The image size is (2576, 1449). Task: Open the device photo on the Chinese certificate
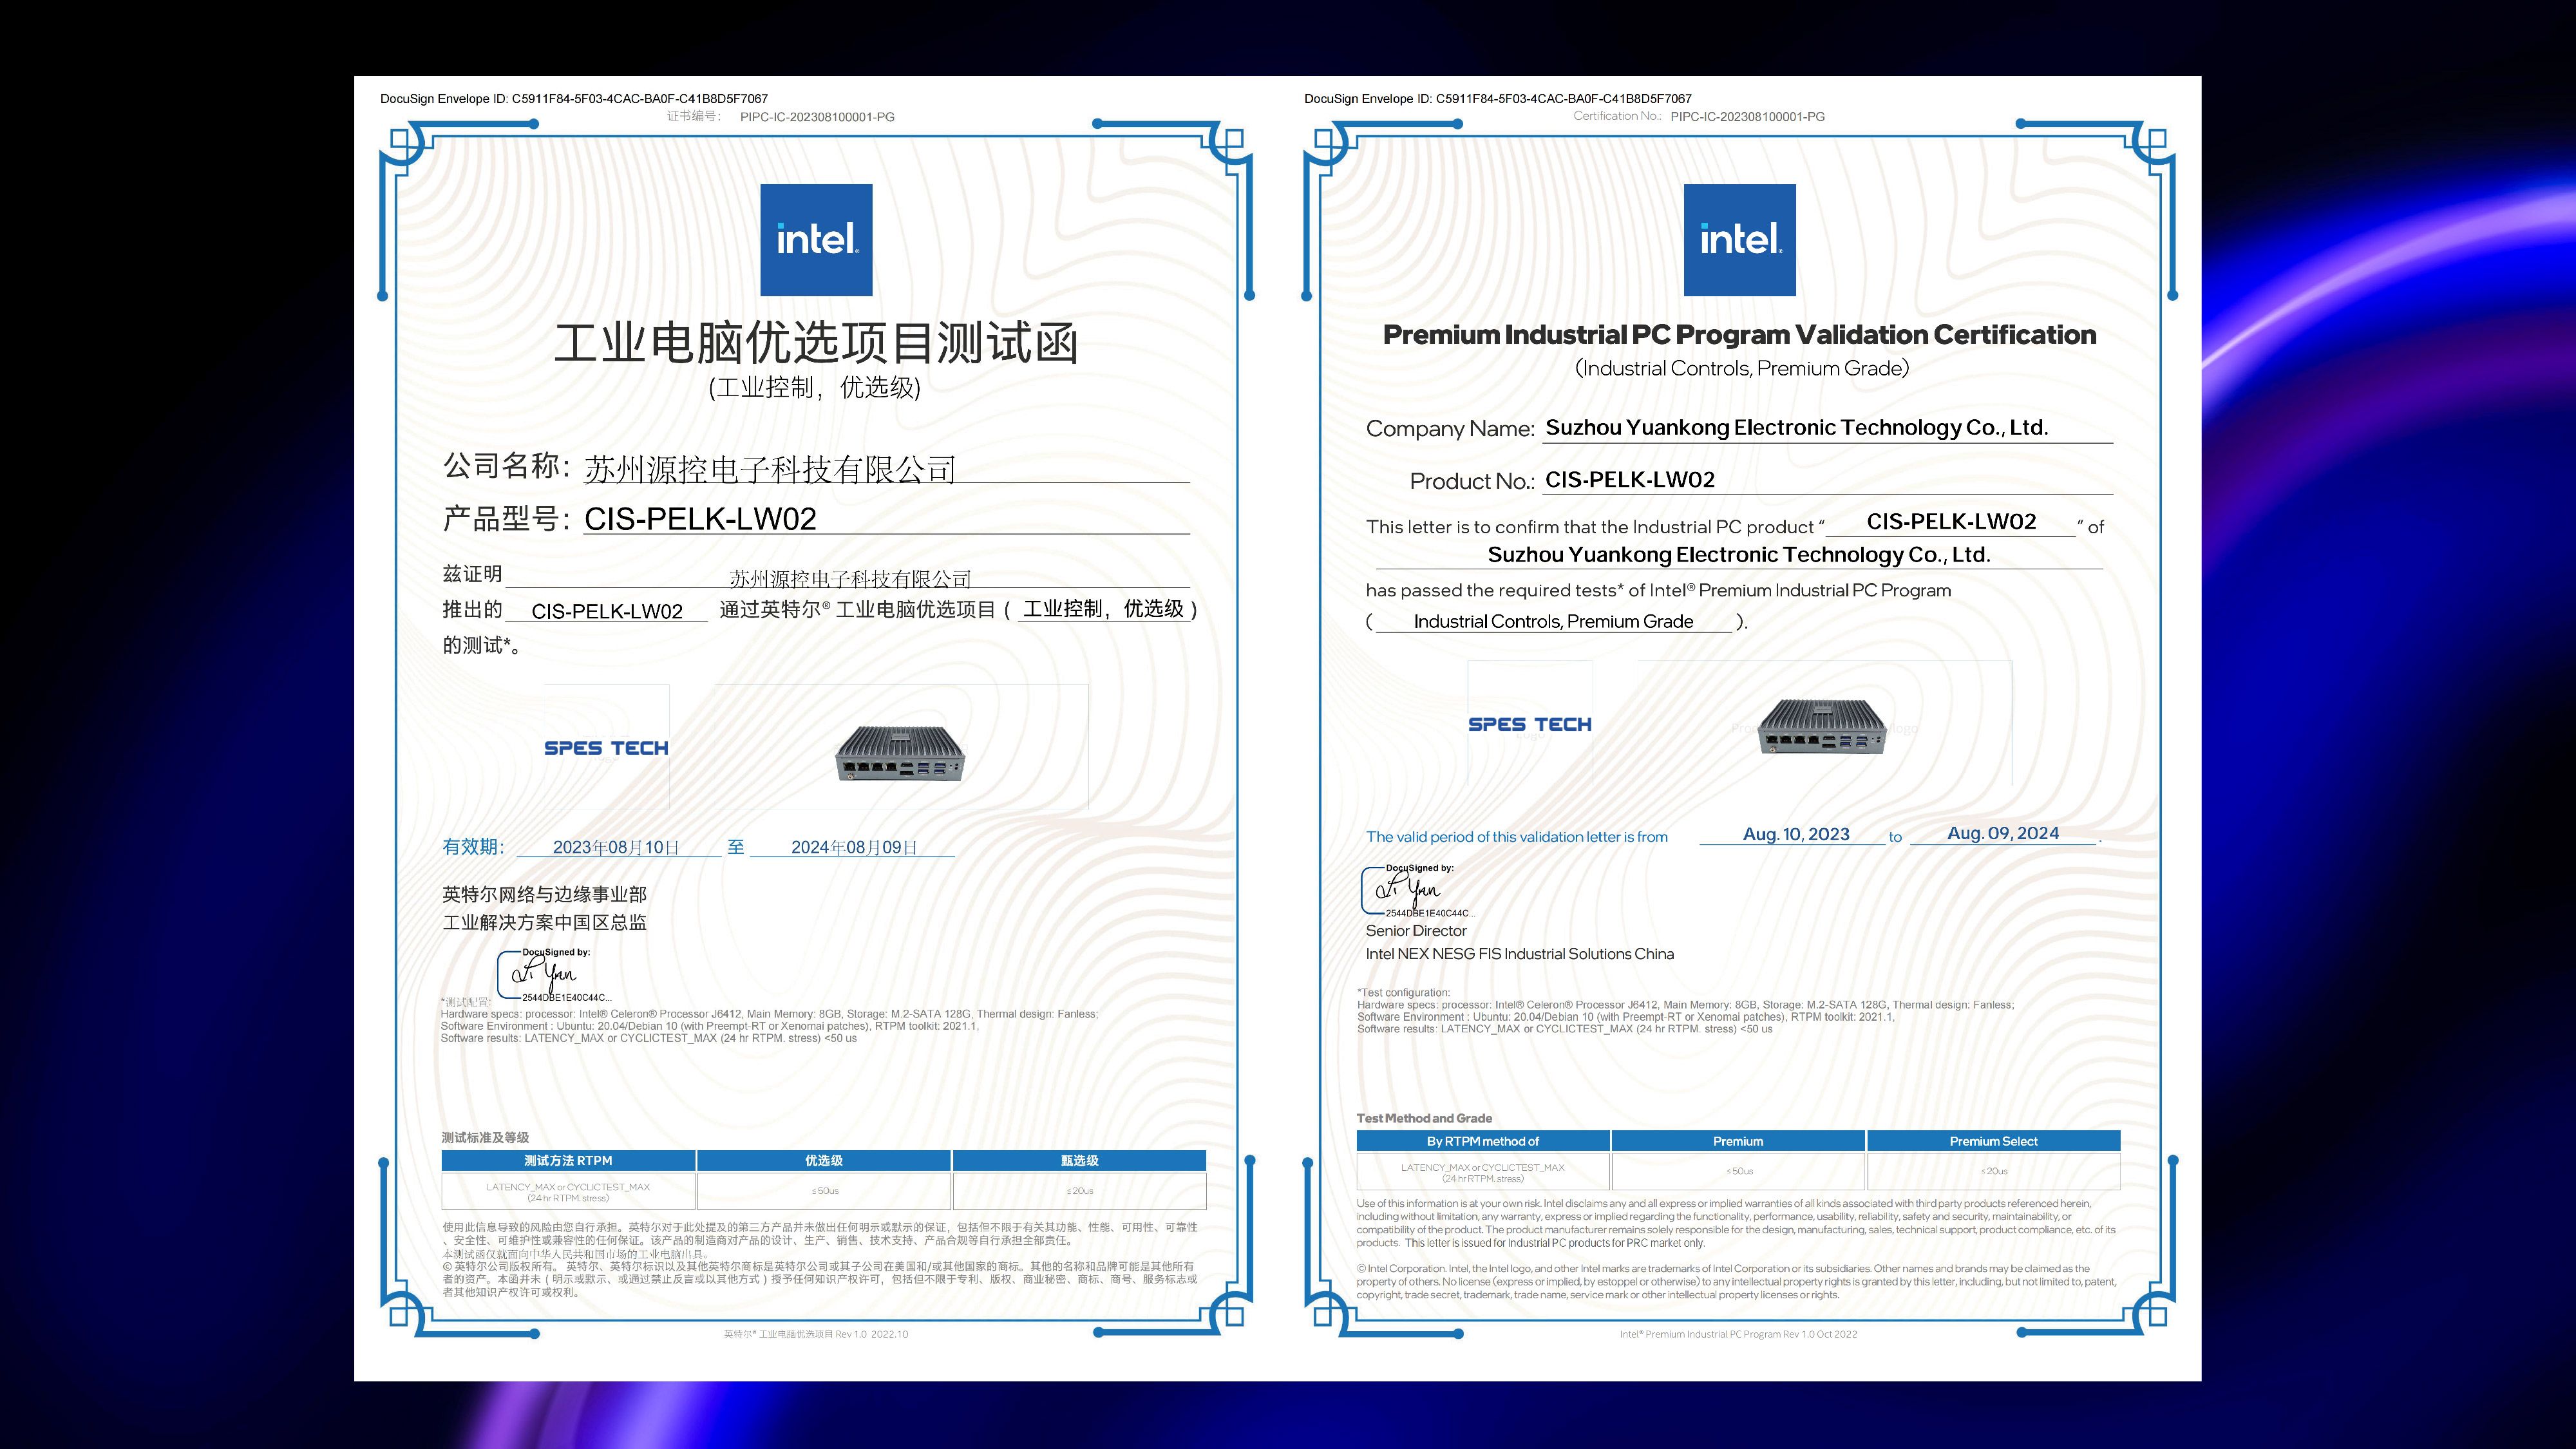[901, 754]
